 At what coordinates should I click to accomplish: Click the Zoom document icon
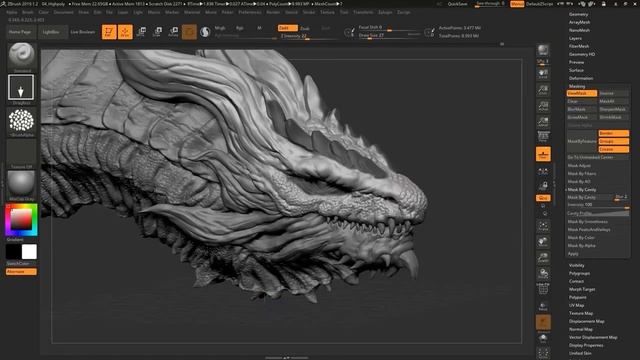tap(543, 90)
